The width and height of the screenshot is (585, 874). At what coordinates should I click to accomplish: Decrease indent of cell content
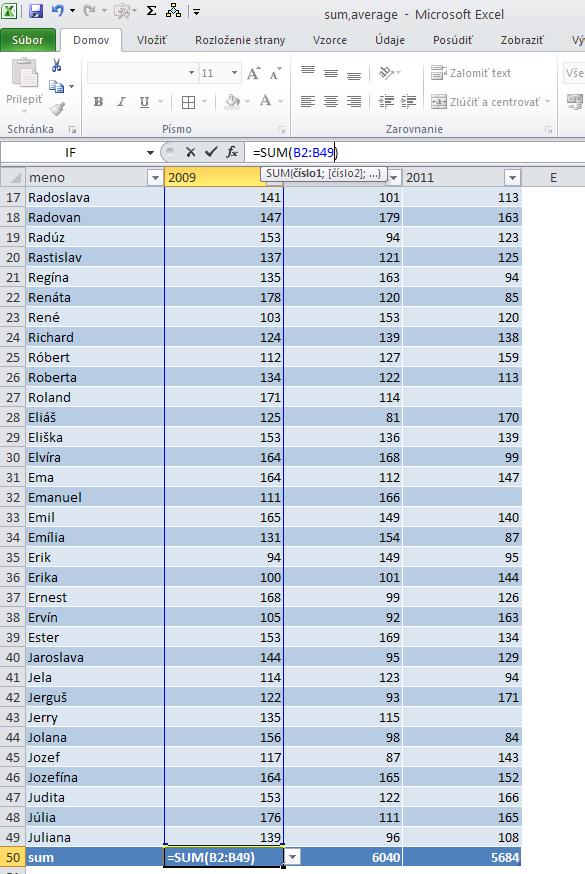click(386, 101)
